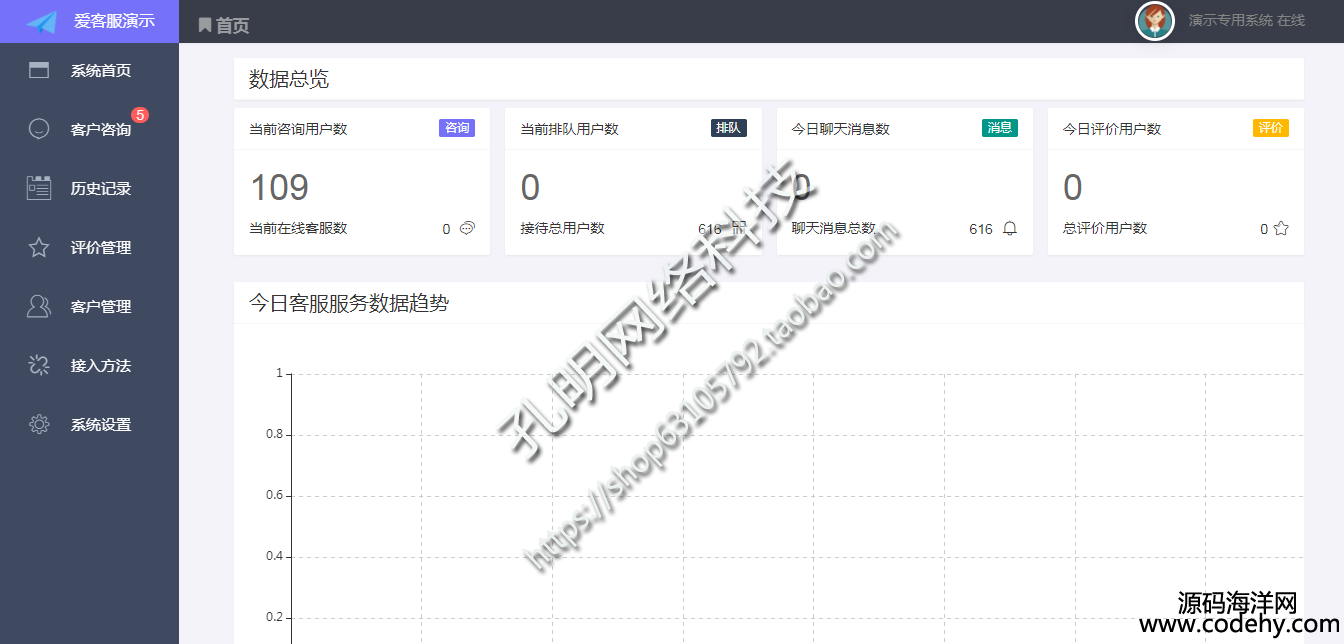Click the 首页 breadcrumb tab
This screenshot has width=1344, height=644.
[x=233, y=26]
